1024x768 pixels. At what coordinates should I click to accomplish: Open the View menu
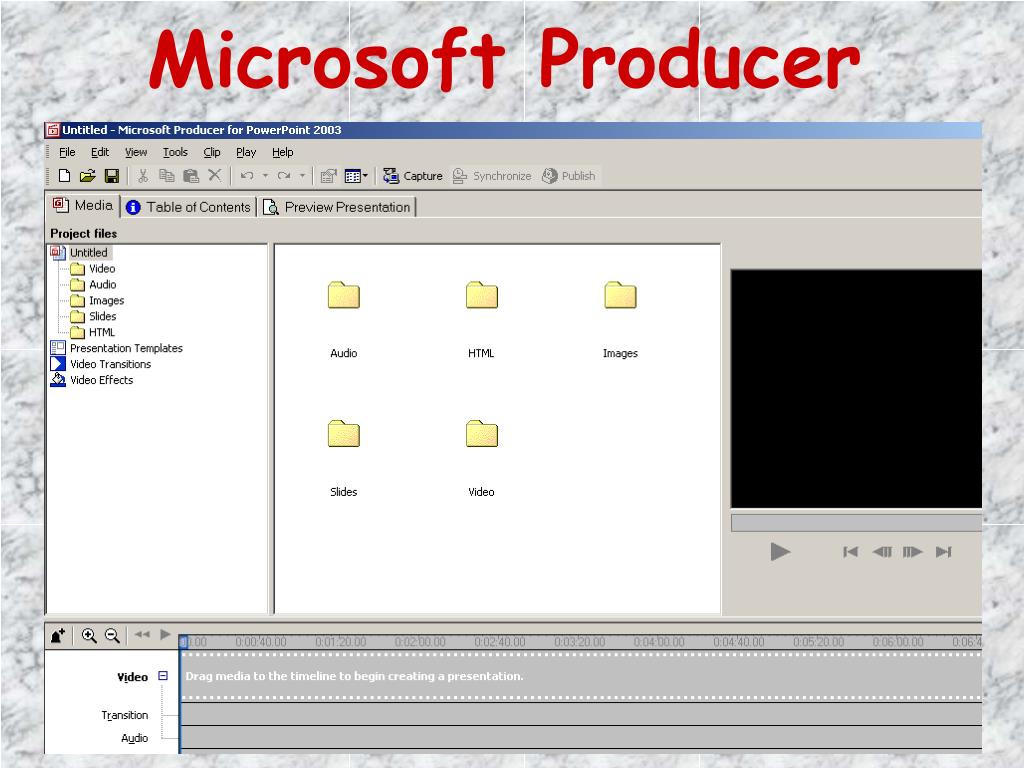tap(136, 152)
